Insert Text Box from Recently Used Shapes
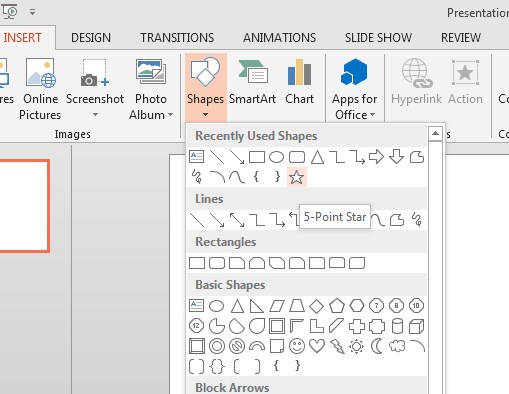The height and width of the screenshot is (394, 509). 196,156
